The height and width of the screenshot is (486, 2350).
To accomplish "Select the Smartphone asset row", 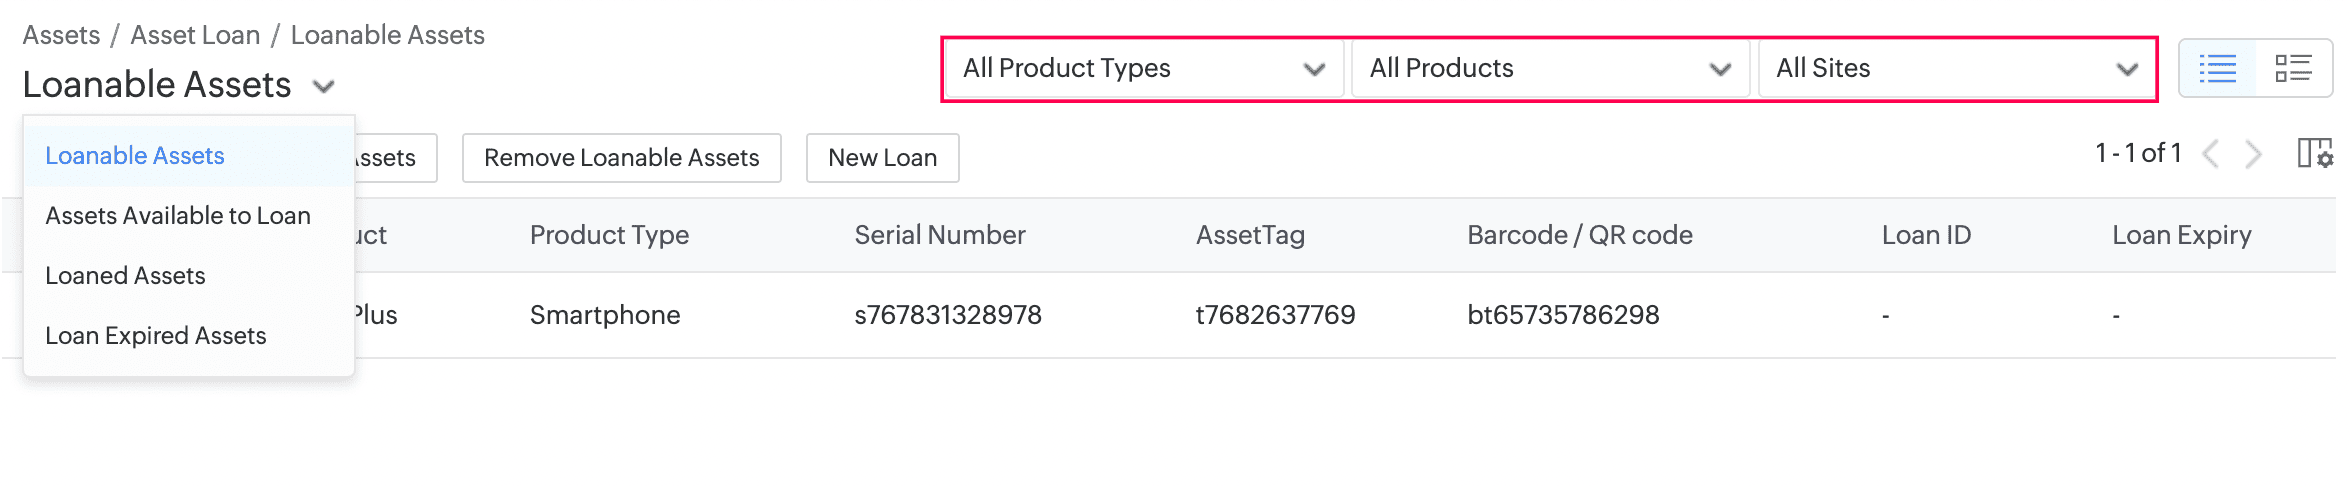I will pos(605,315).
